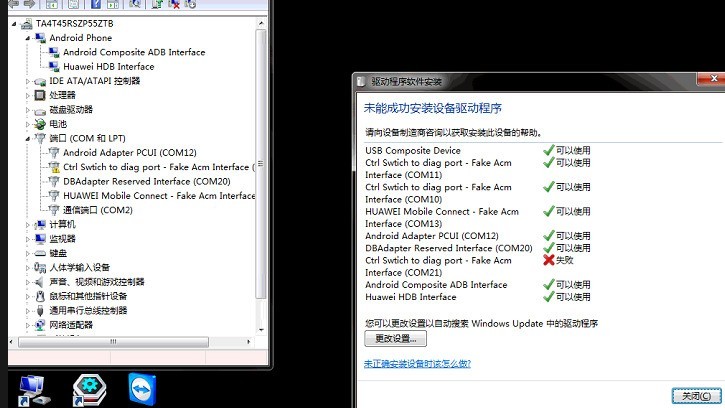Screen dimensions: 725x408
Task: Click the blue Help icon in the toolbar
Action: [x=96, y=4]
